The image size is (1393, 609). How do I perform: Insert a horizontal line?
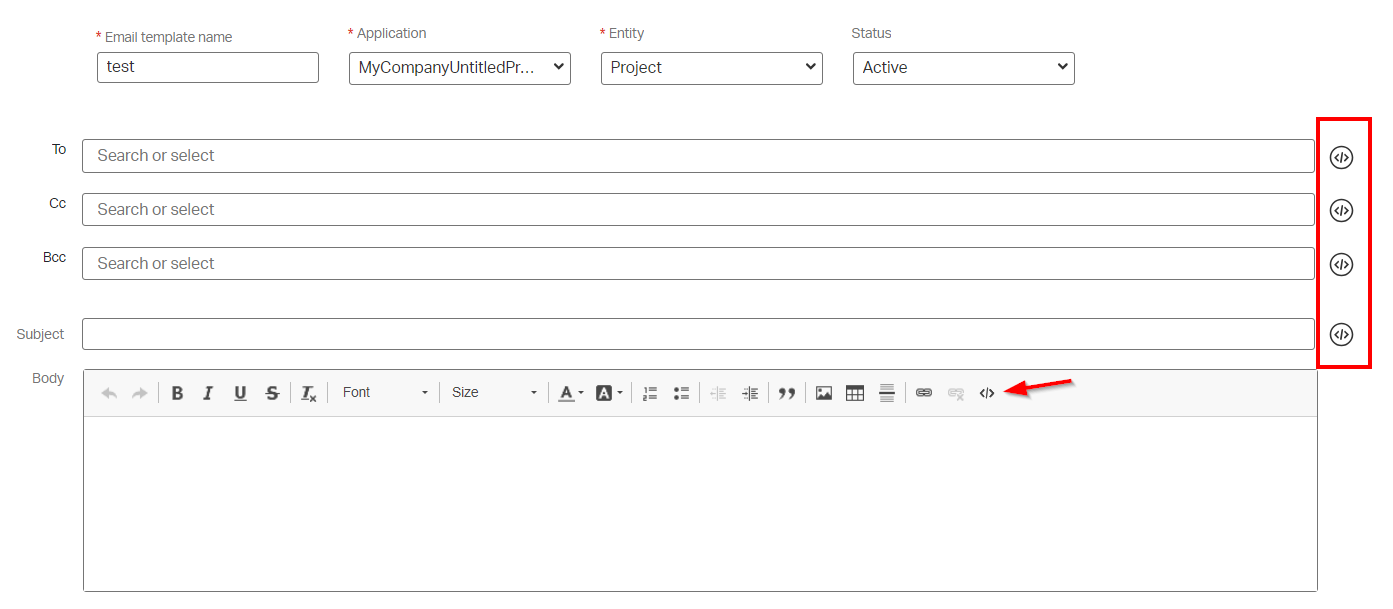point(886,393)
